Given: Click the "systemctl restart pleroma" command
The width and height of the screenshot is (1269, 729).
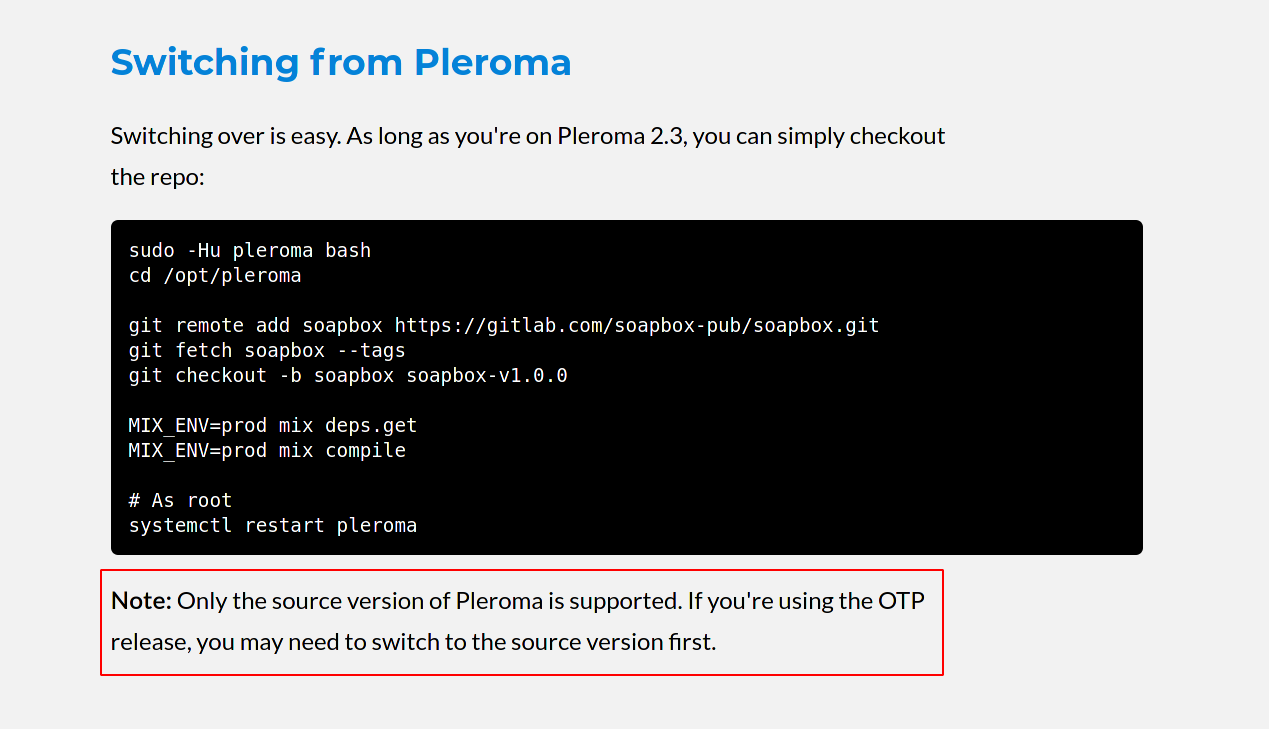Looking at the screenshot, I should coord(273,525).
